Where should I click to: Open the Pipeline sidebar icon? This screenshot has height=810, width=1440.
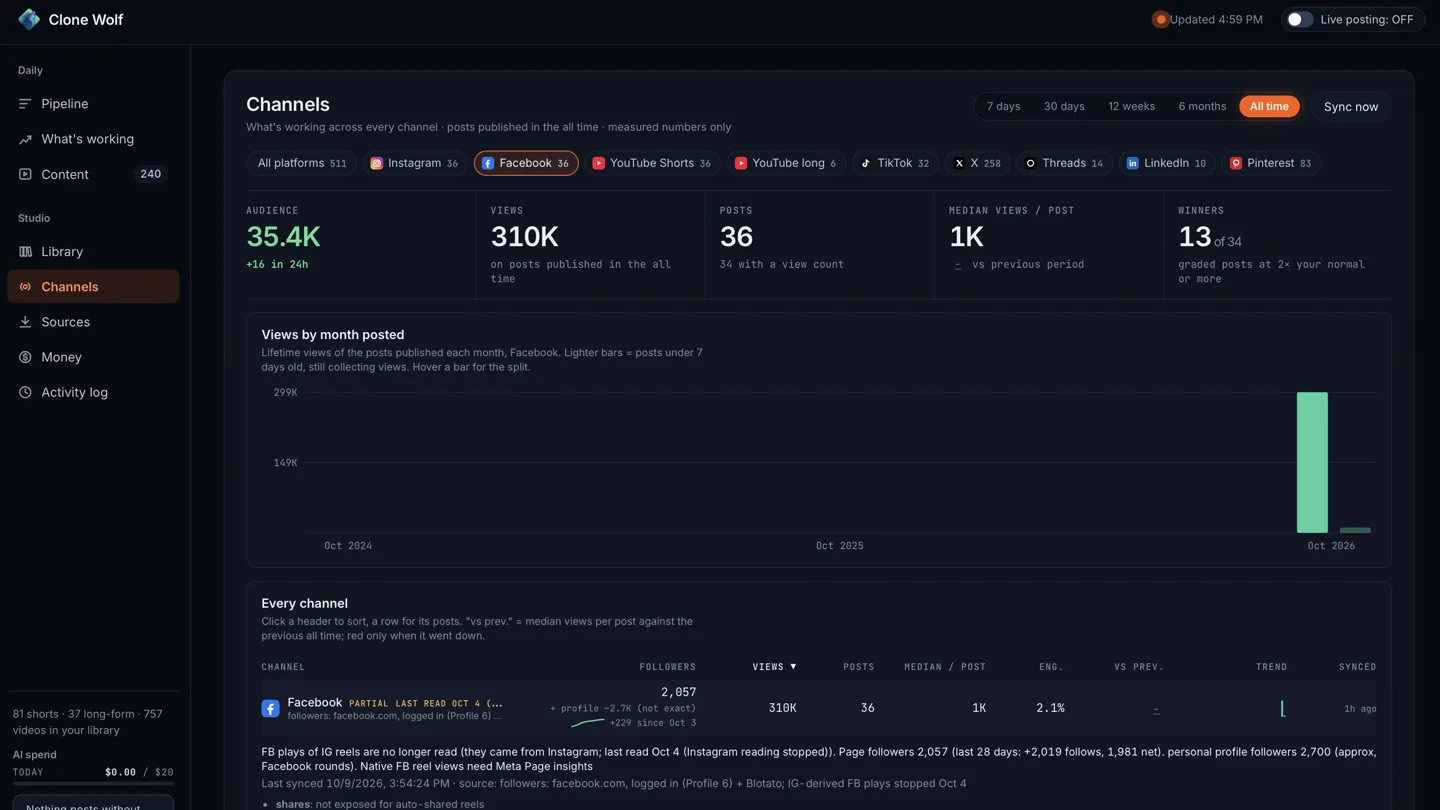tap(25, 104)
